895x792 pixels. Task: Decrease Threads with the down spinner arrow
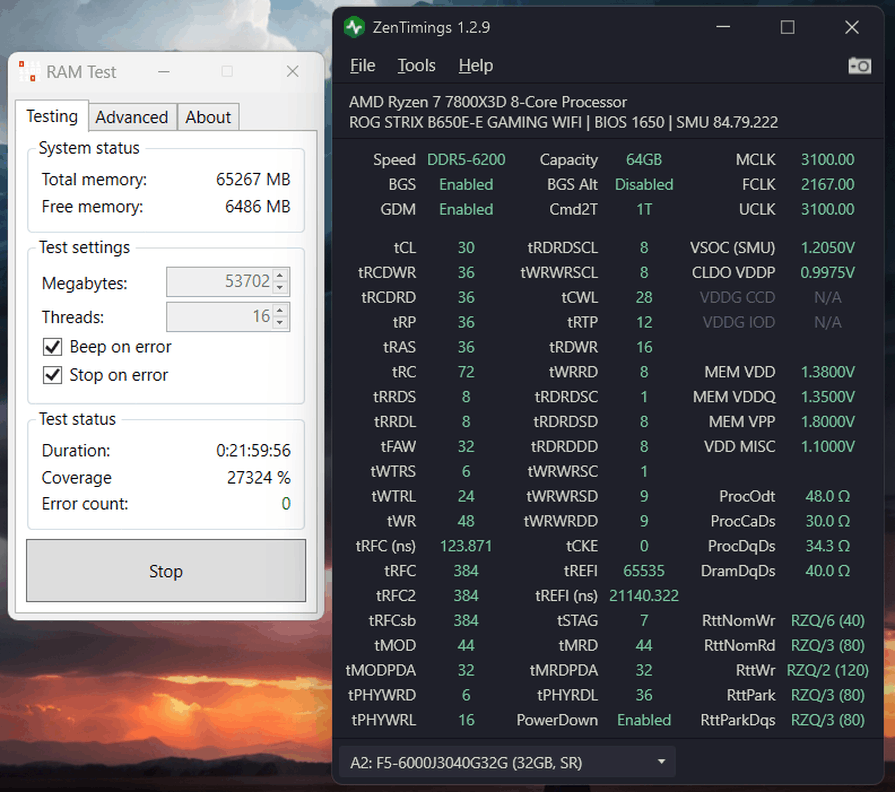[280, 323]
